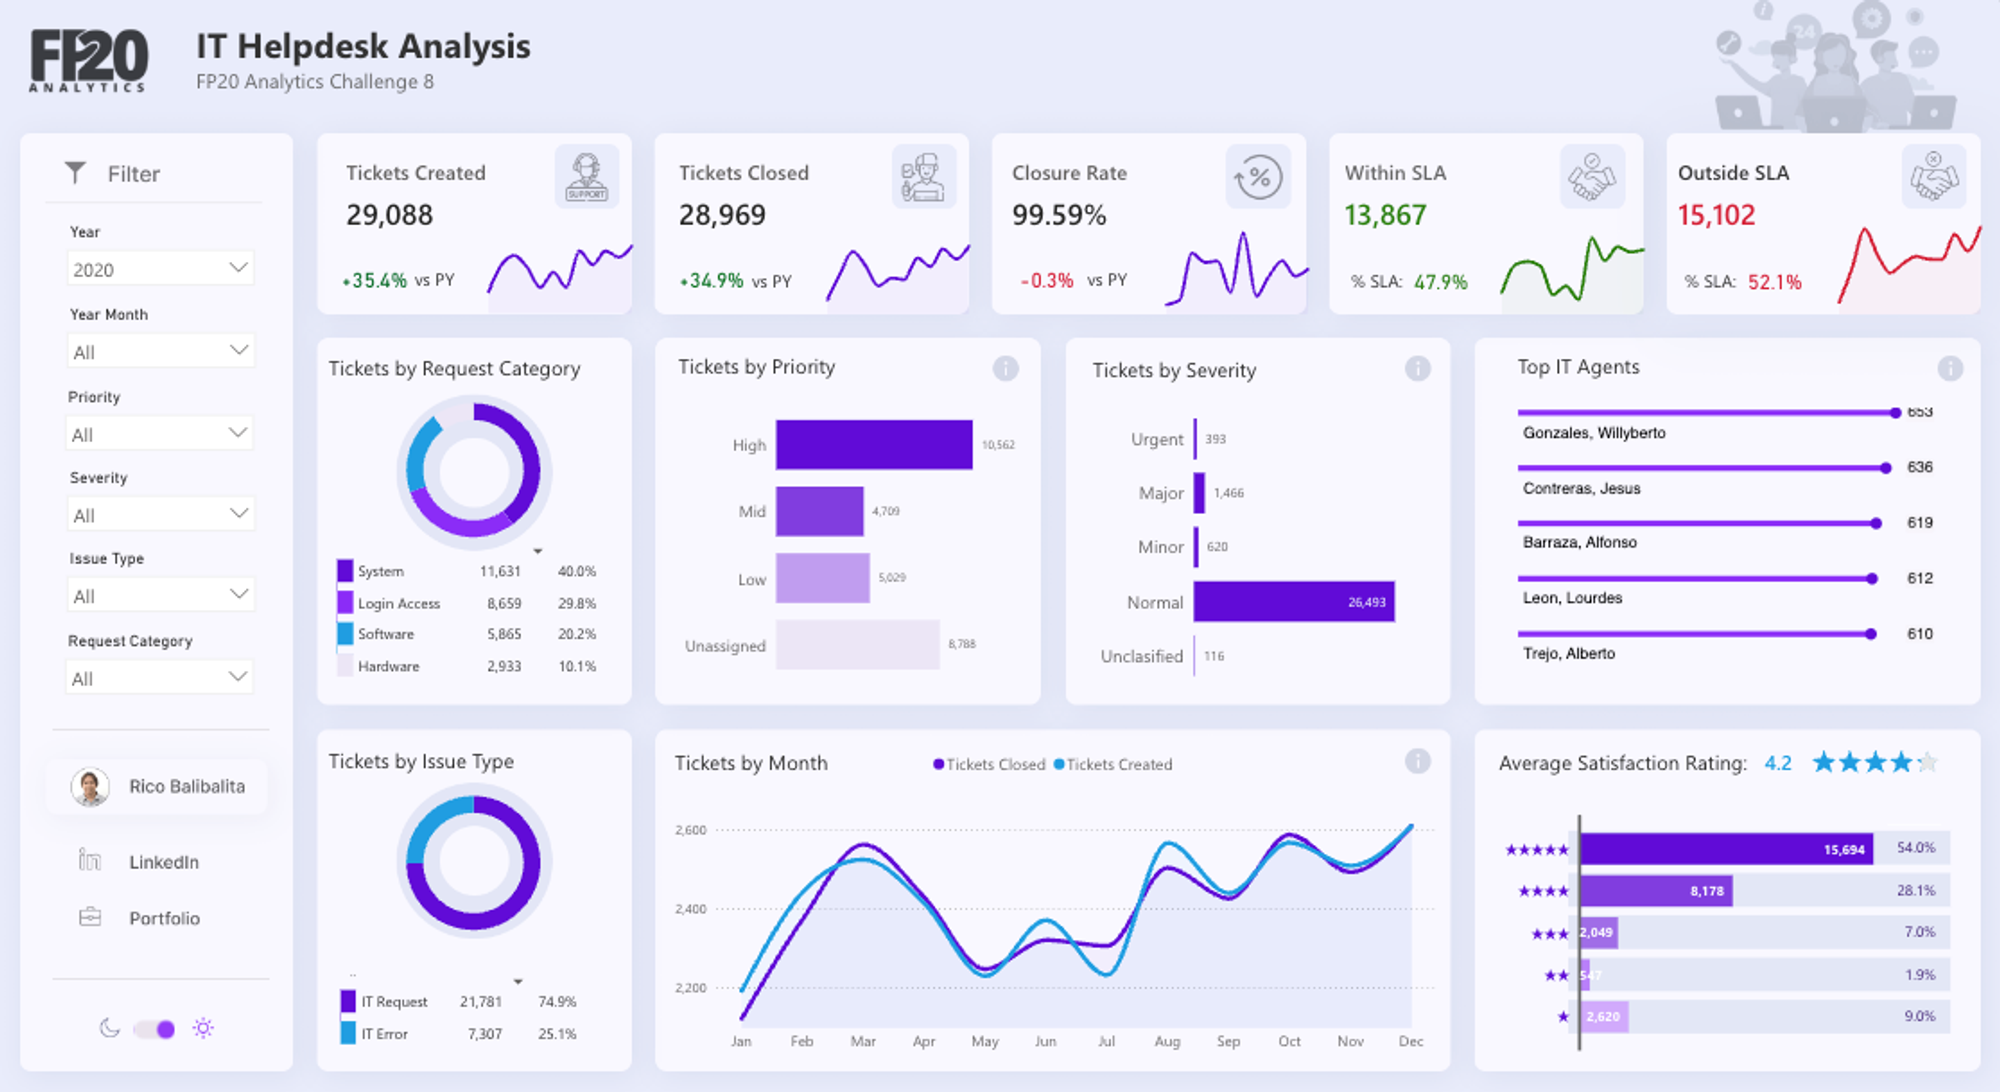
Task: Open the Portfolio link
Action: [166, 917]
